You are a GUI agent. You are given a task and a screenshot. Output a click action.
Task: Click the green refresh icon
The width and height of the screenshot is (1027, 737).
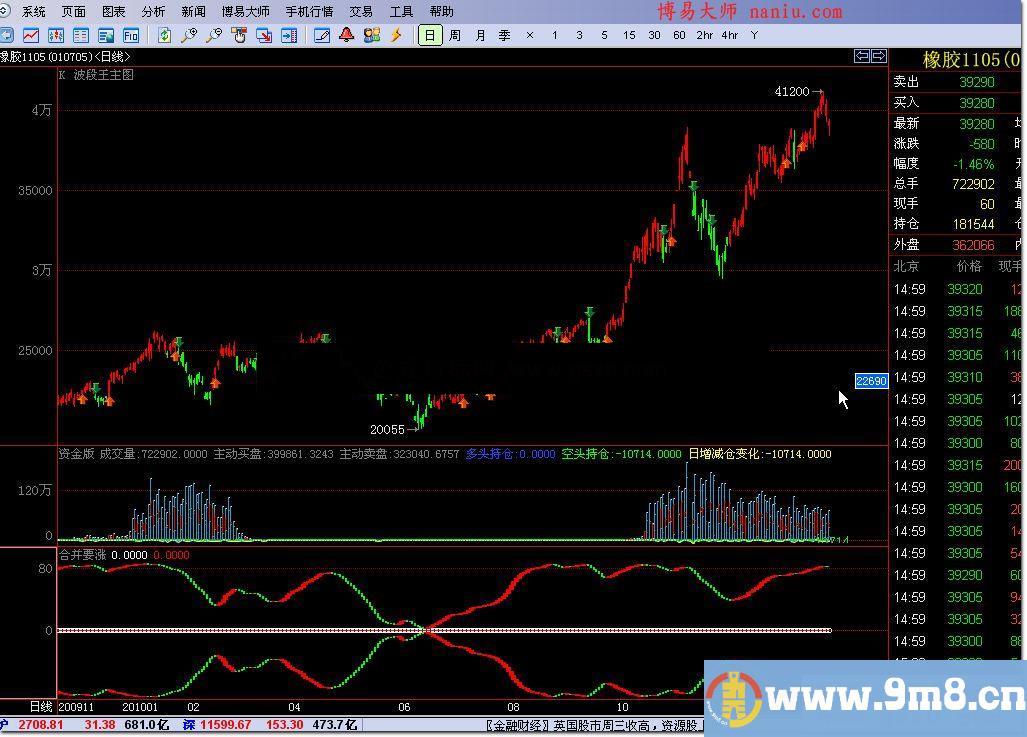click(x=164, y=35)
